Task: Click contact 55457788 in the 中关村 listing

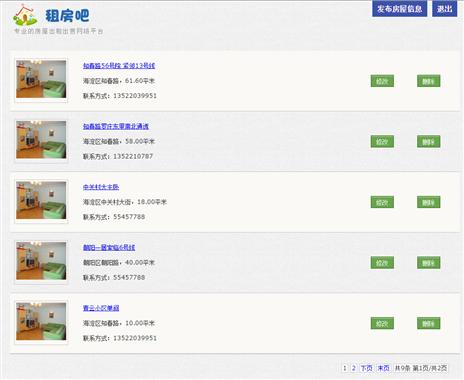Action: 129,217
